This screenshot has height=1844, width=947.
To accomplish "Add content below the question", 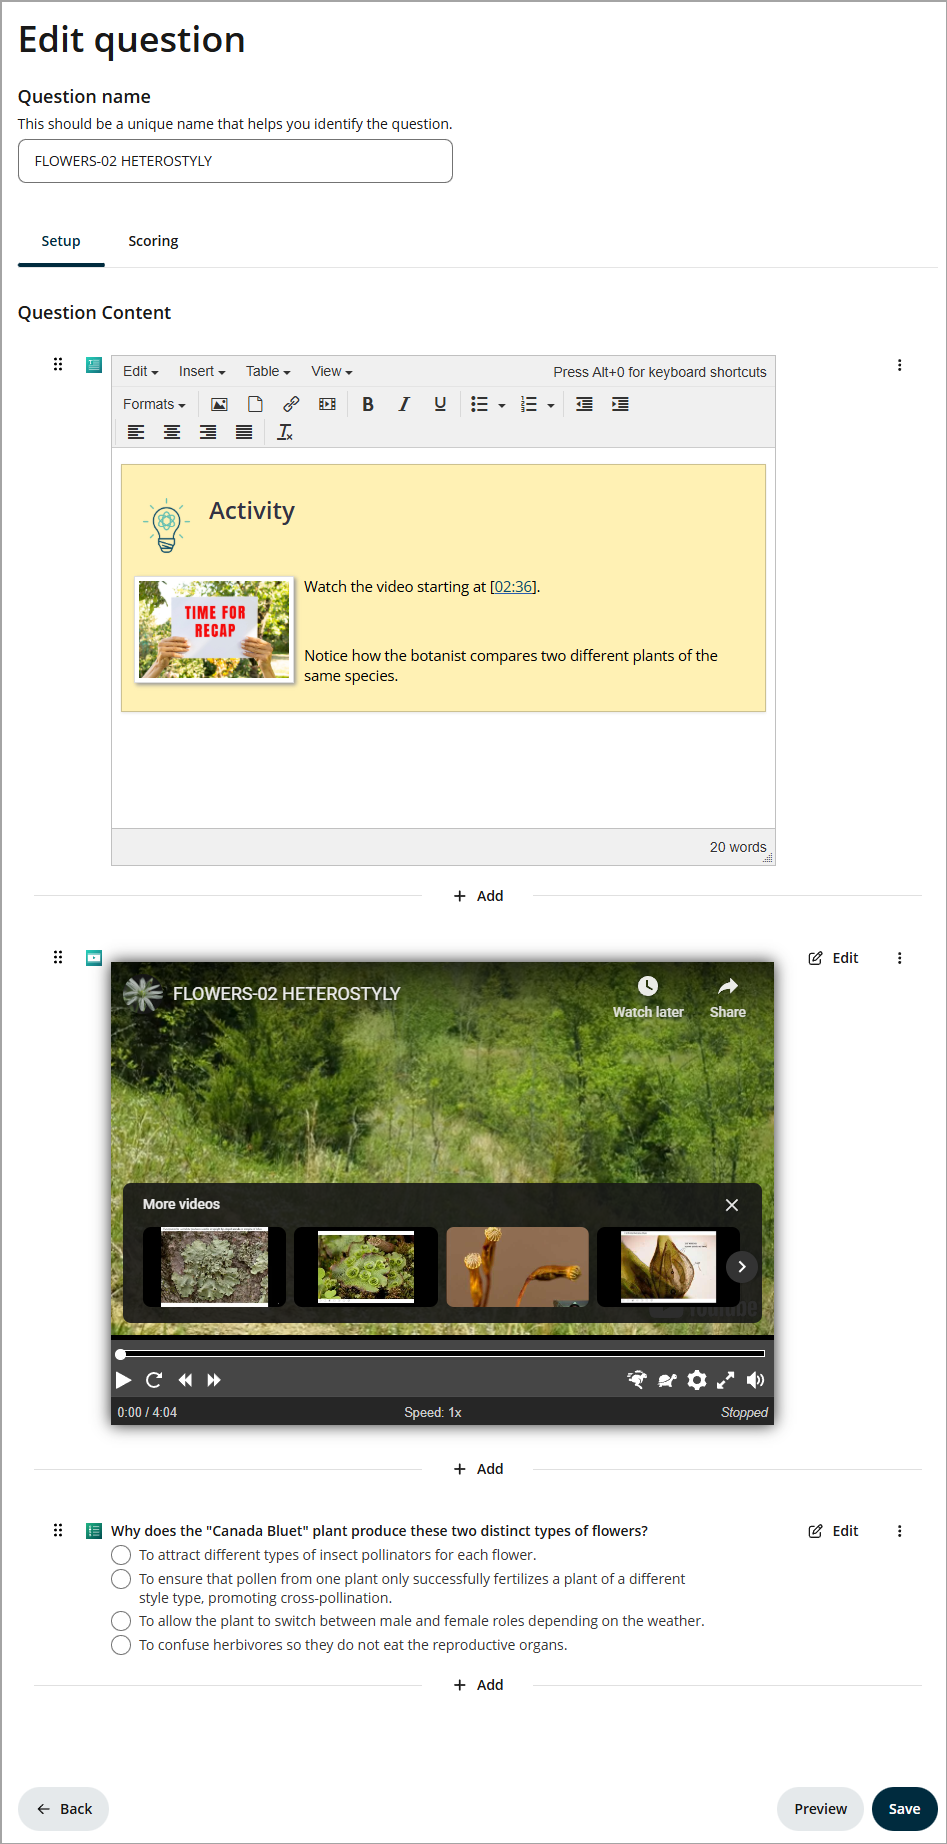I will coord(478,1685).
